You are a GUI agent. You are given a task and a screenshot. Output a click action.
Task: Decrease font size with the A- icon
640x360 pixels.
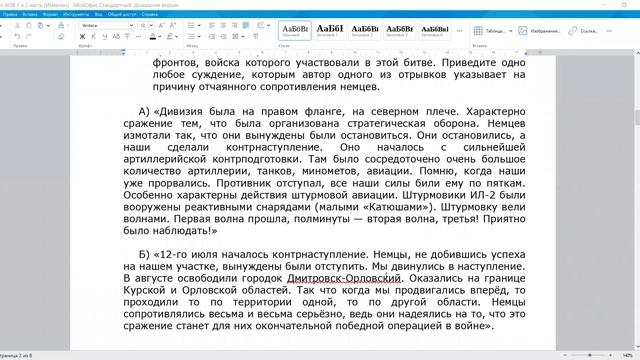pos(162,25)
